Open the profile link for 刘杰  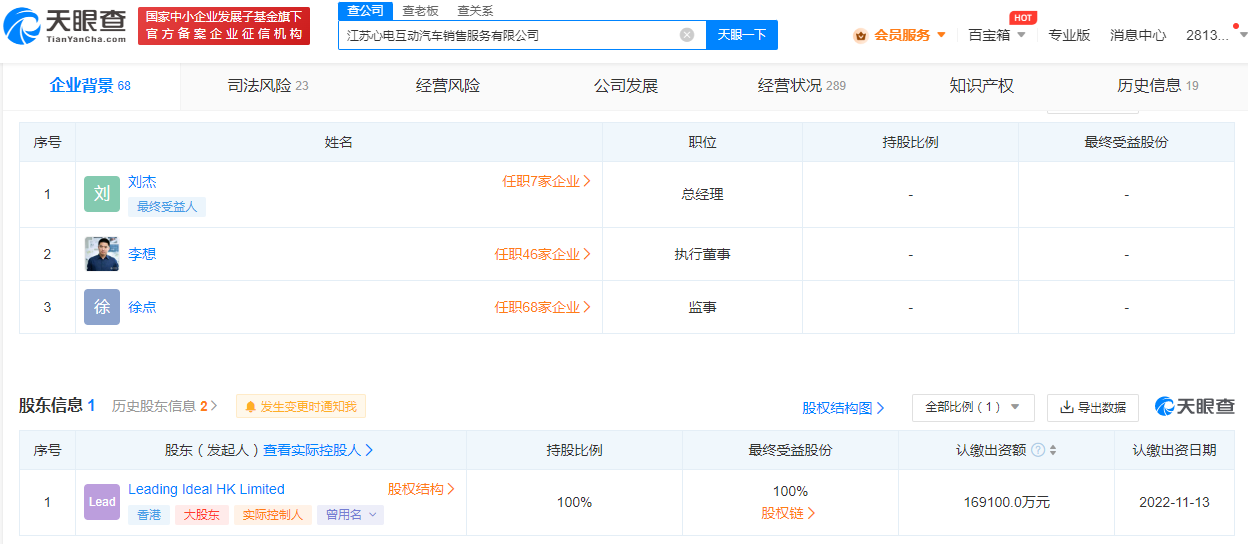142,182
